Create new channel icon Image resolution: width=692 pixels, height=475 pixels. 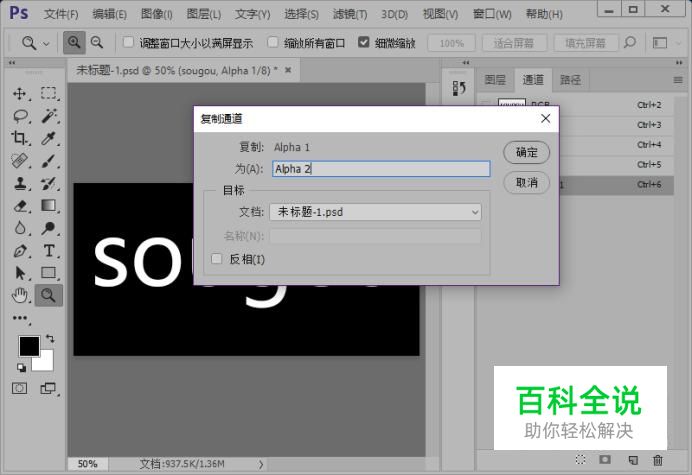click(x=633, y=460)
